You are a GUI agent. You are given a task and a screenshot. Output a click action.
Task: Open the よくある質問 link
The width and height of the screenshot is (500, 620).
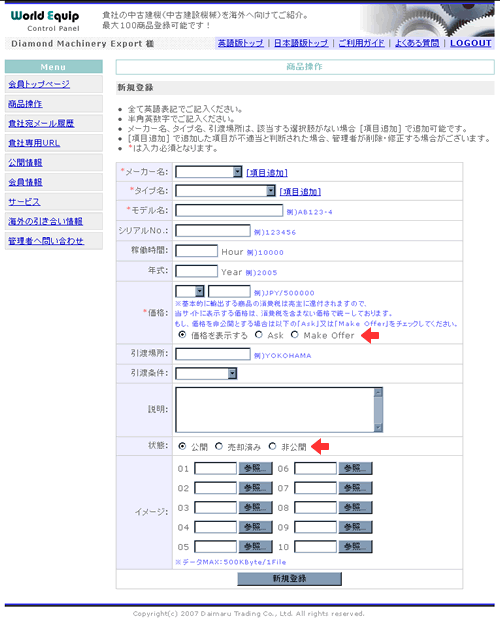[417, 43]
